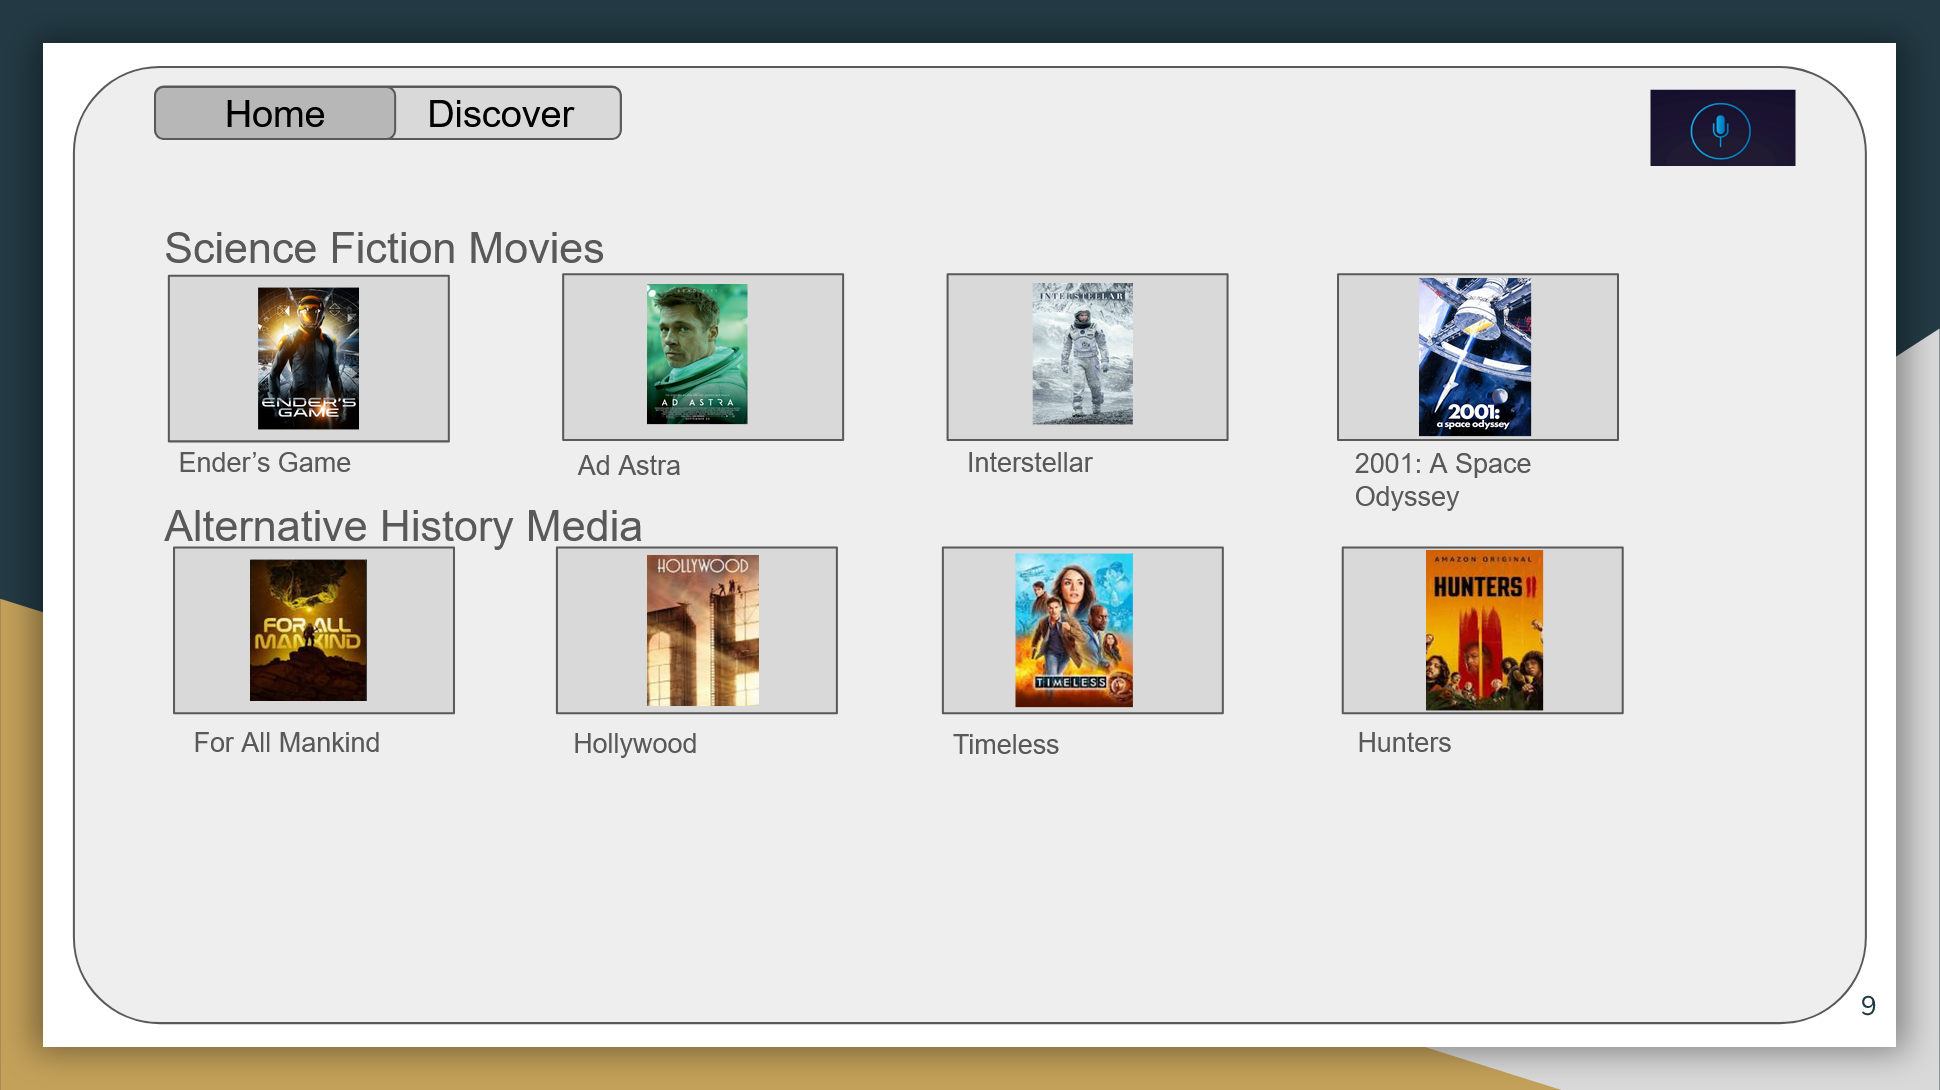1940x1090 pixels.
Task: Select the Home tab
Action: 275,113
